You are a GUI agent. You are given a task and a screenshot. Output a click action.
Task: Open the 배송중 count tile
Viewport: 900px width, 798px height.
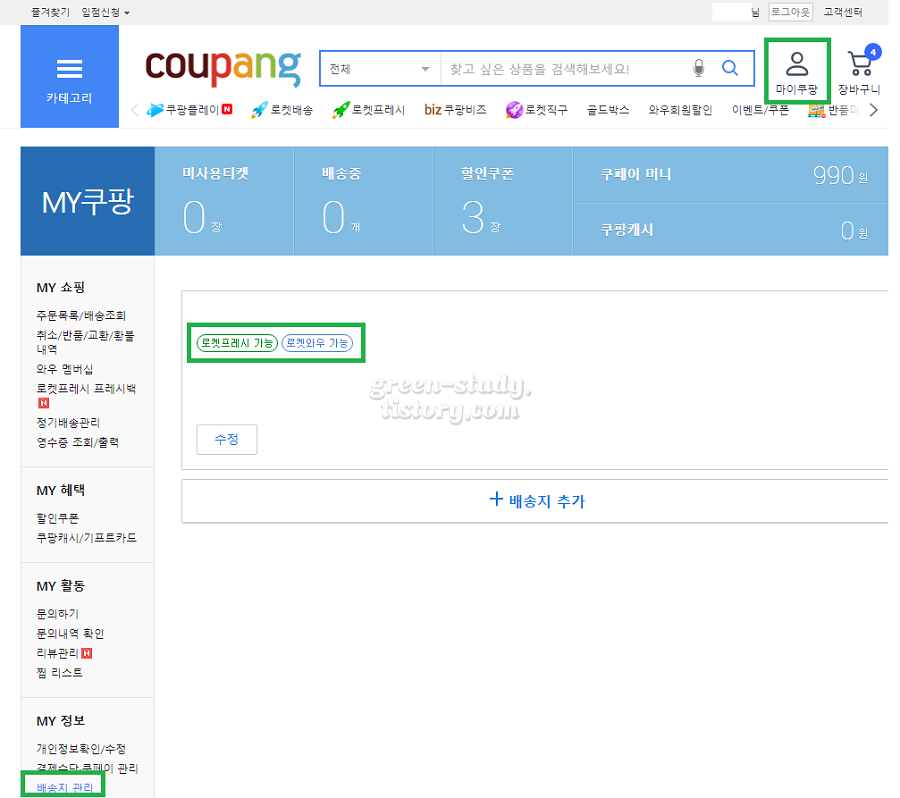[x=364, y=201]
